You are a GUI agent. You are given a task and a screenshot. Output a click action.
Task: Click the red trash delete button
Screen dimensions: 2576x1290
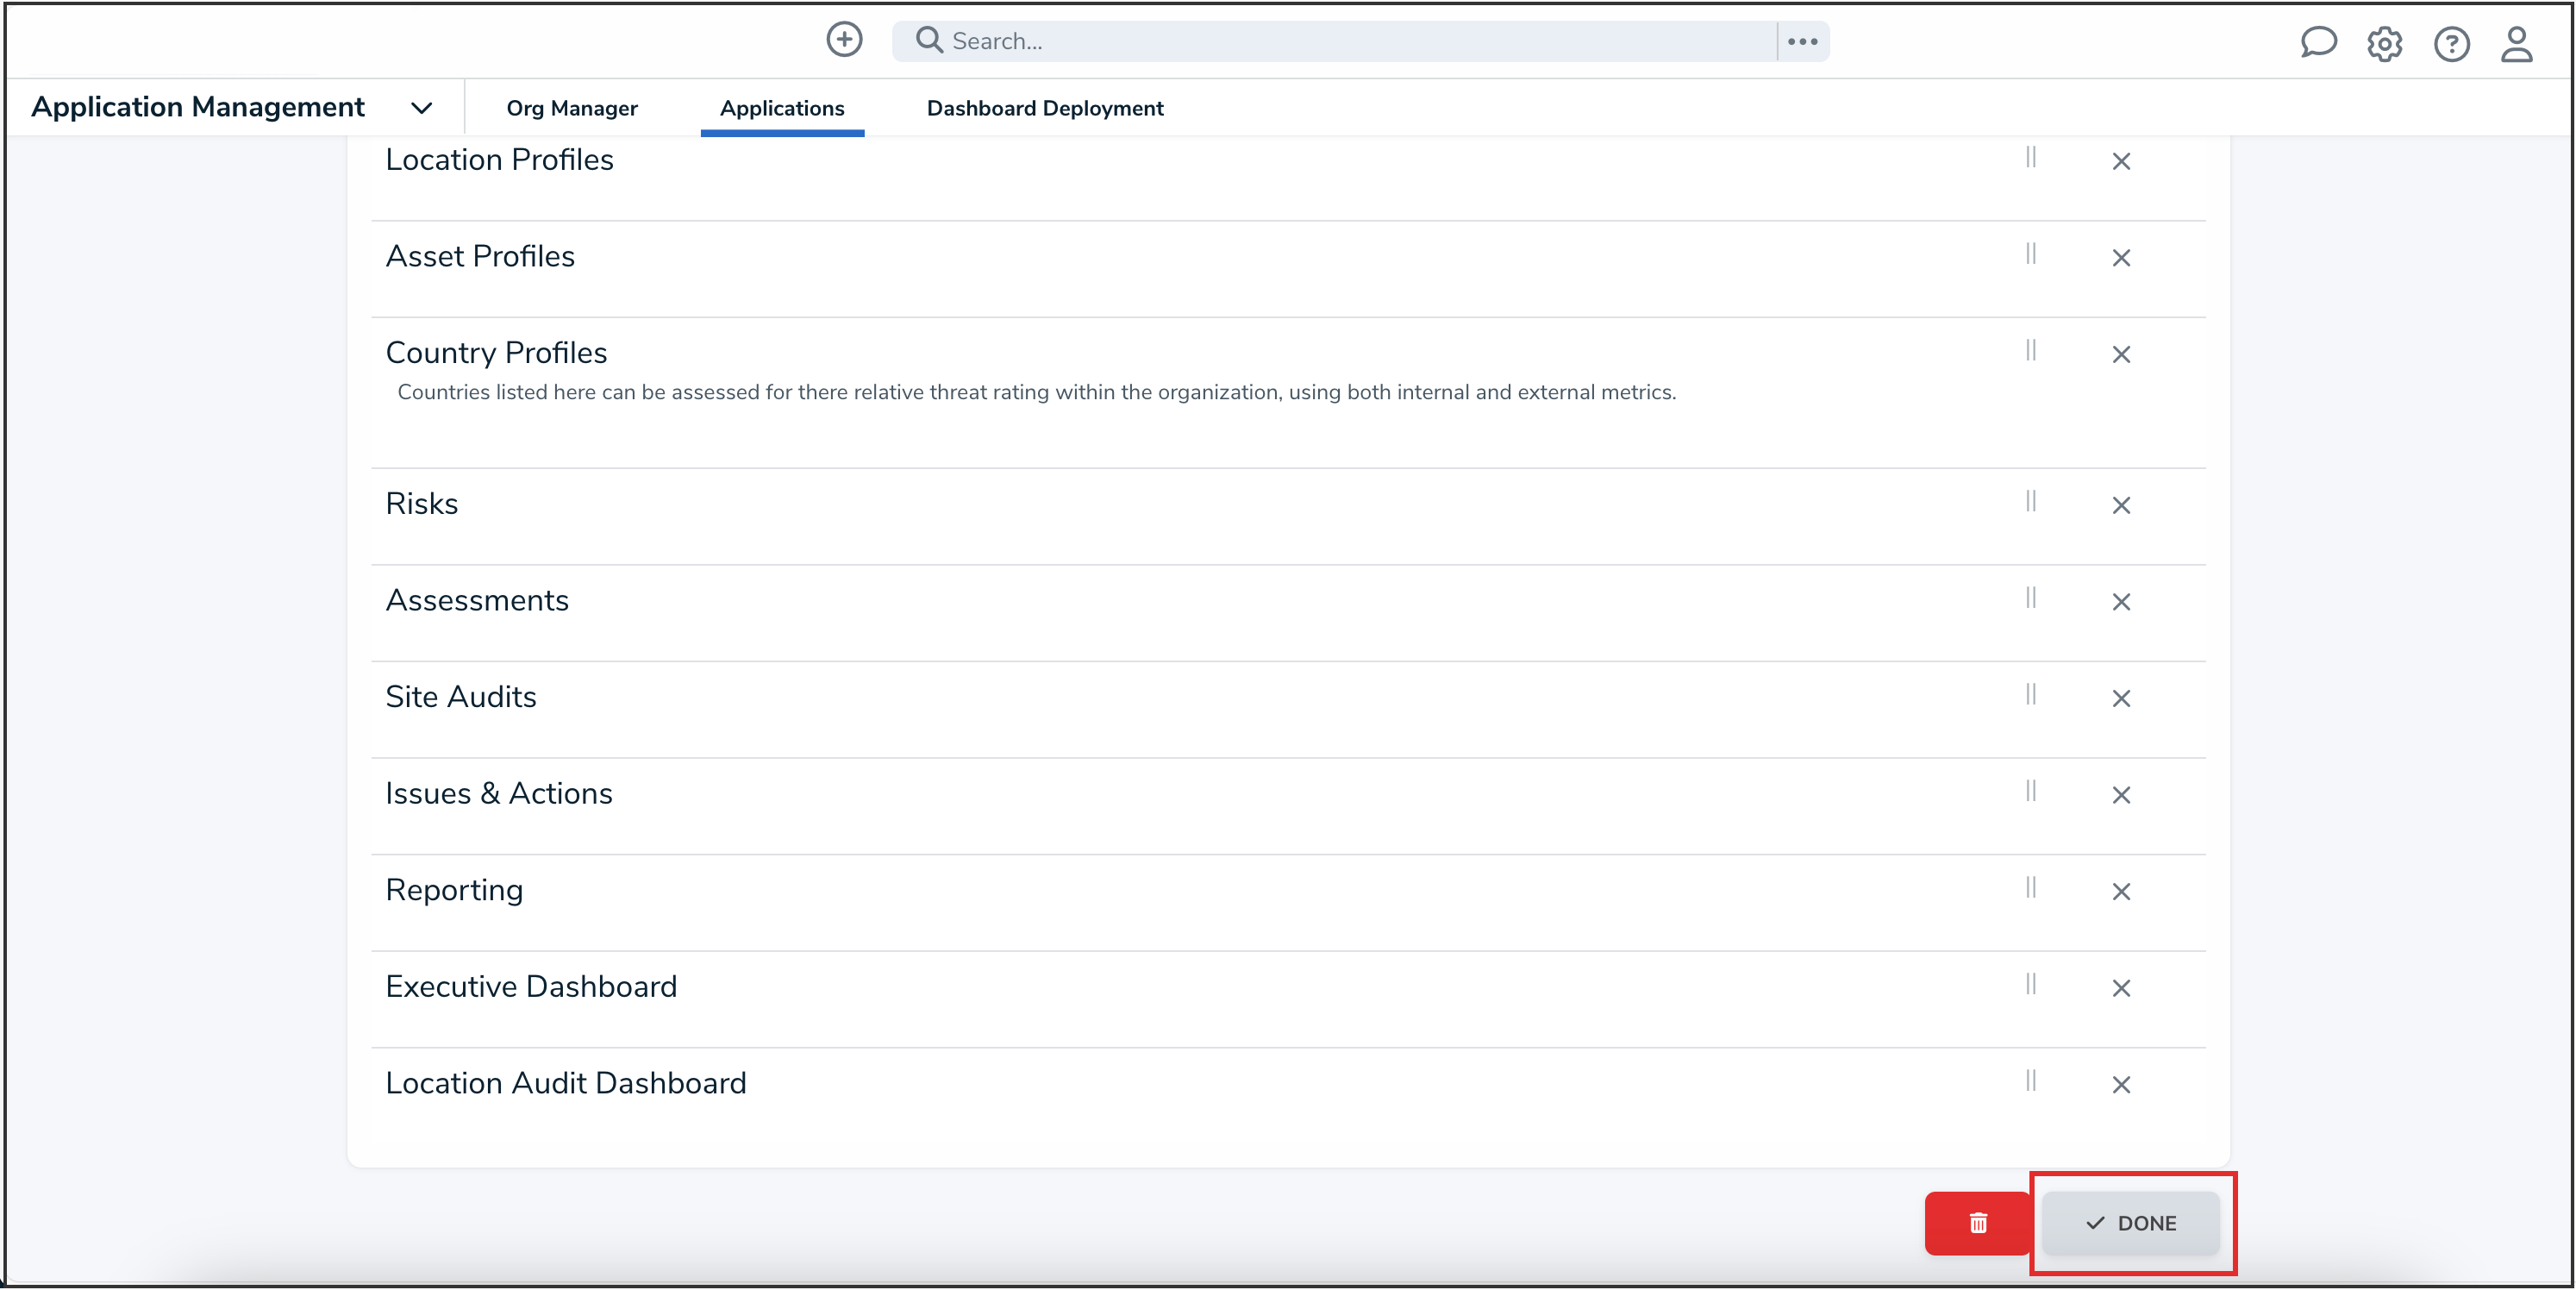[x=1977, y=1223]
